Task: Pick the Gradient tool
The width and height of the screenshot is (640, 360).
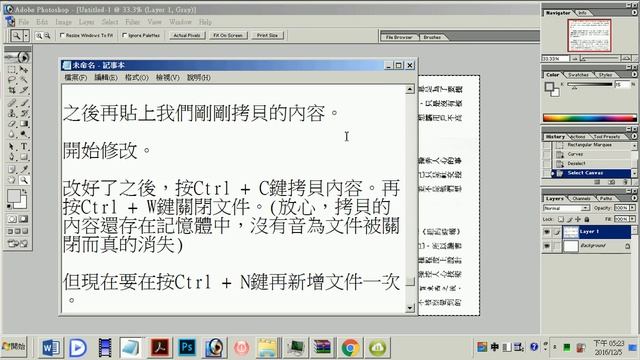Action: click(24, 123)
